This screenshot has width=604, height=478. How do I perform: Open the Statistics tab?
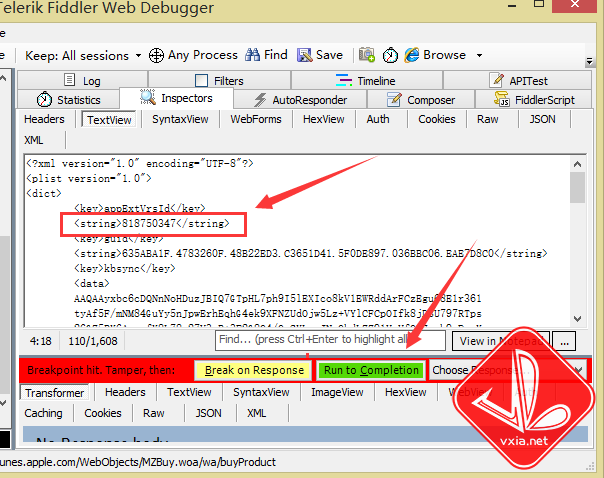click(x=68, y=100)
